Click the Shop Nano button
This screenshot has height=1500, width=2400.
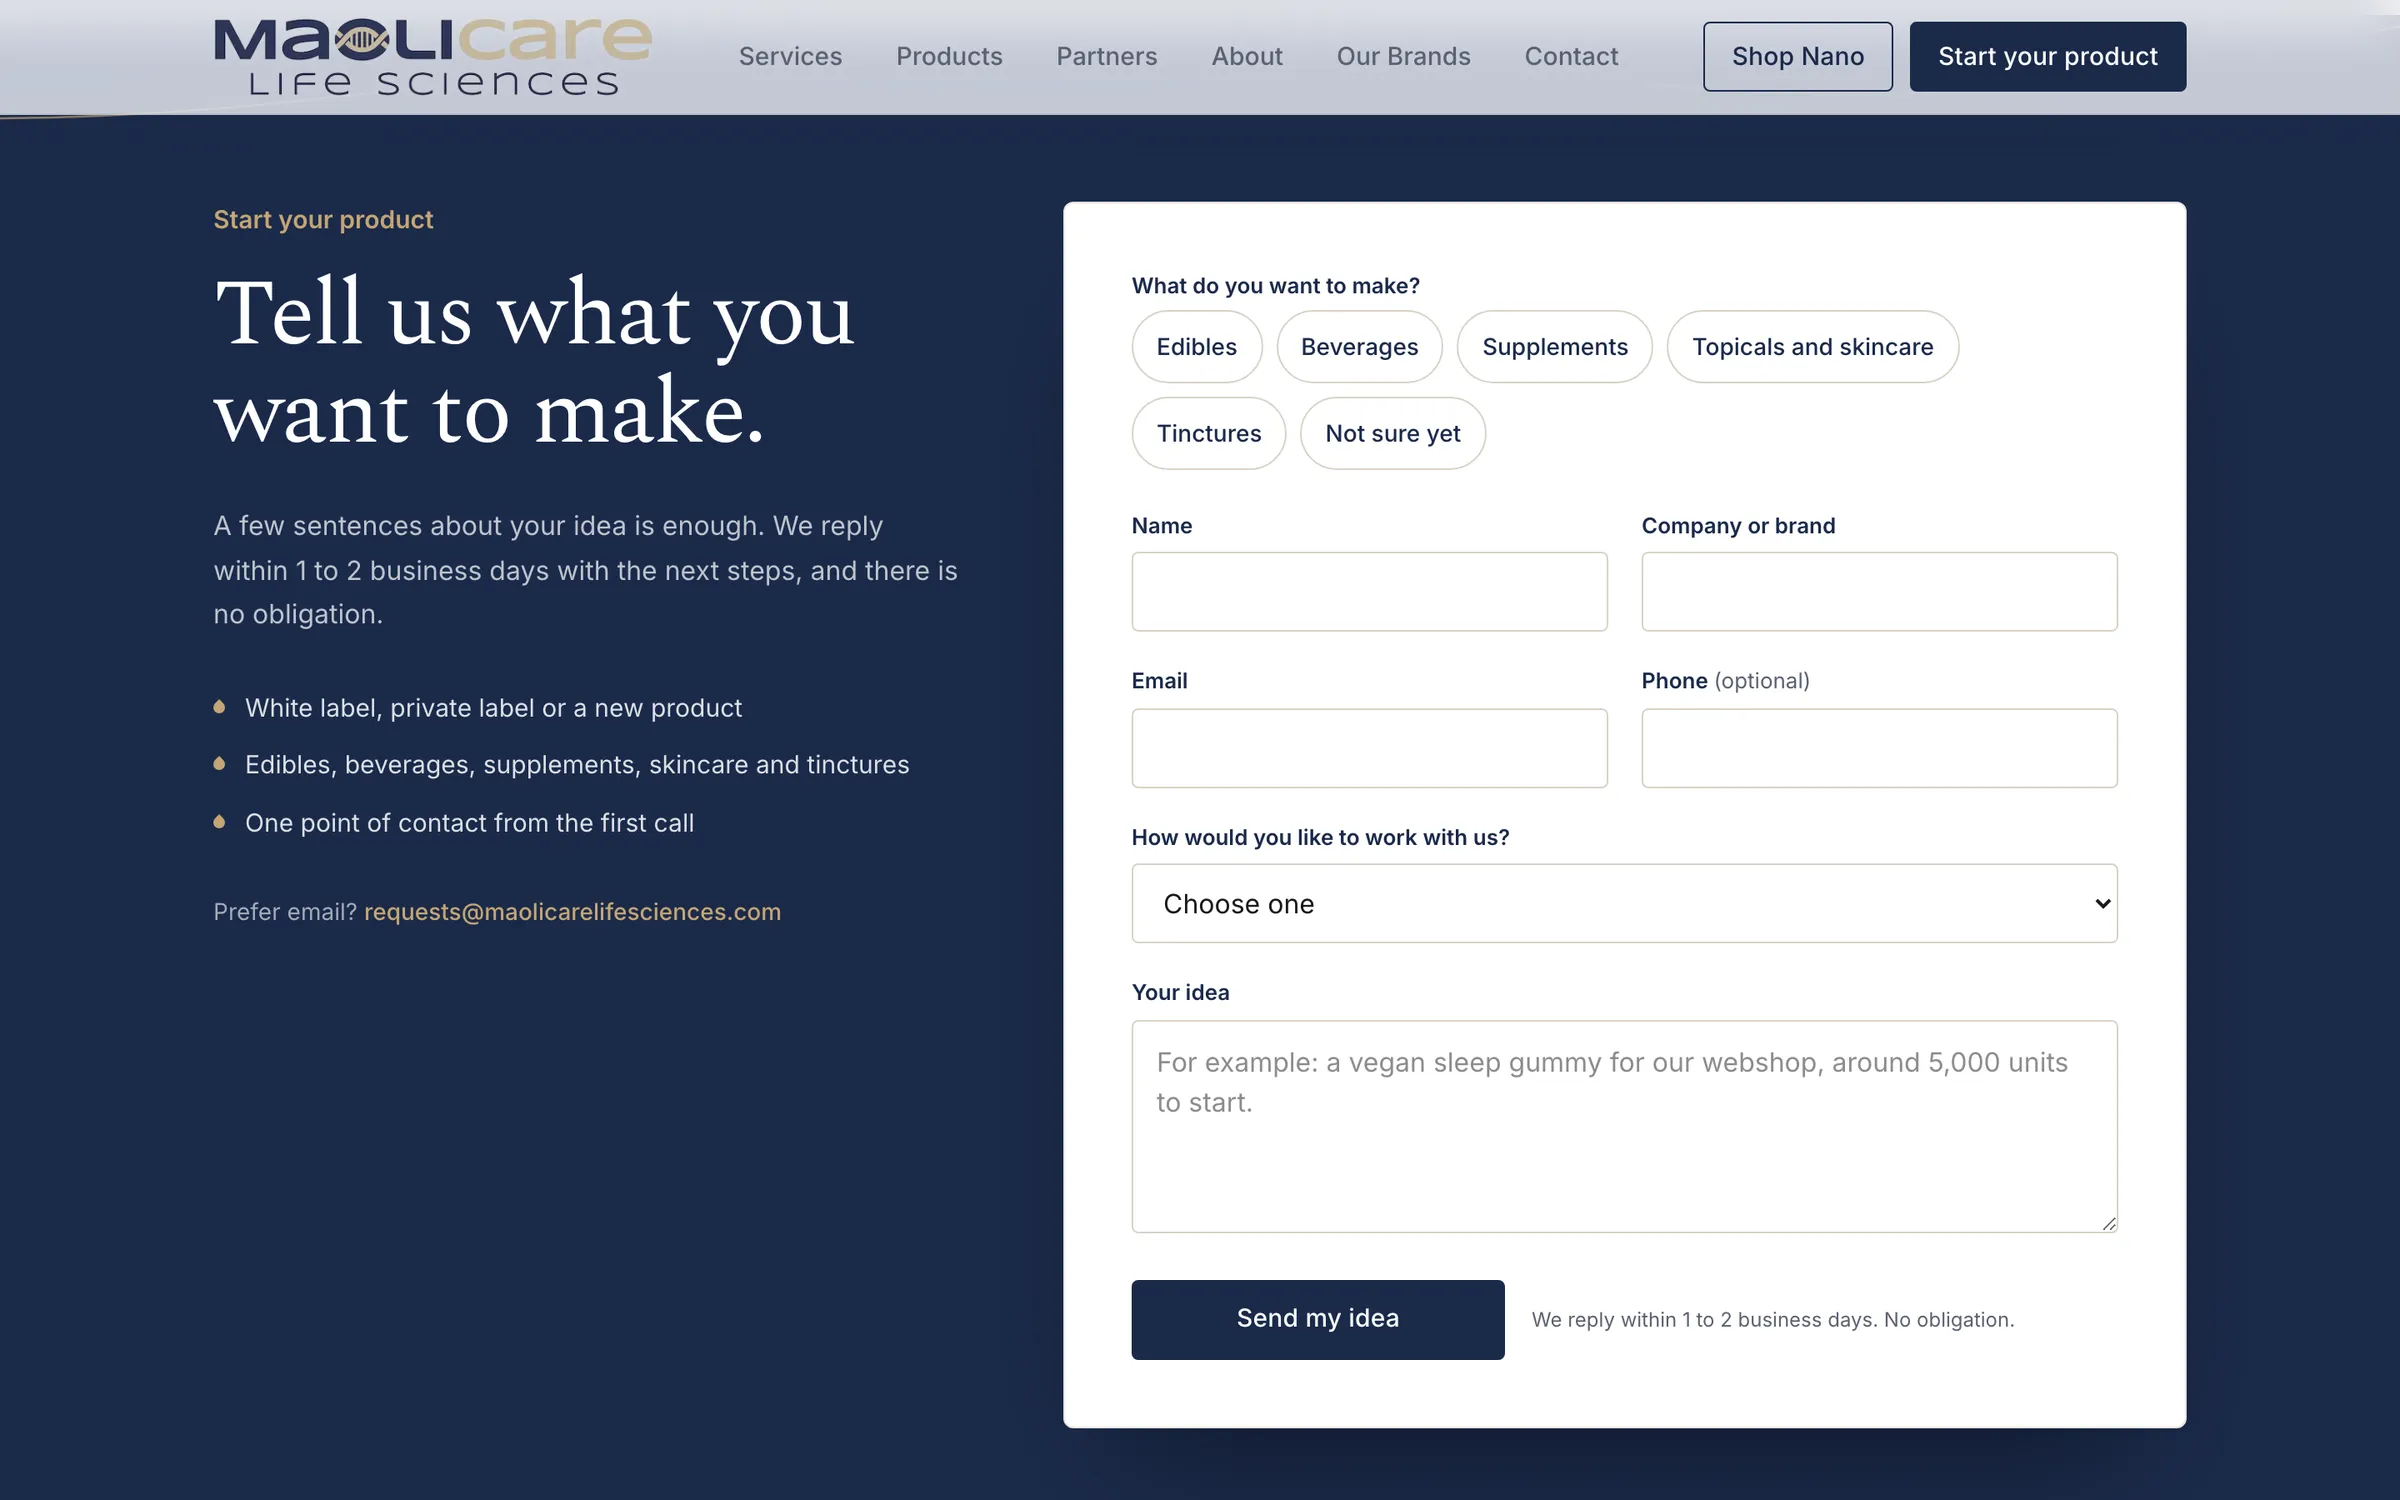click(x=1797, y=57)
